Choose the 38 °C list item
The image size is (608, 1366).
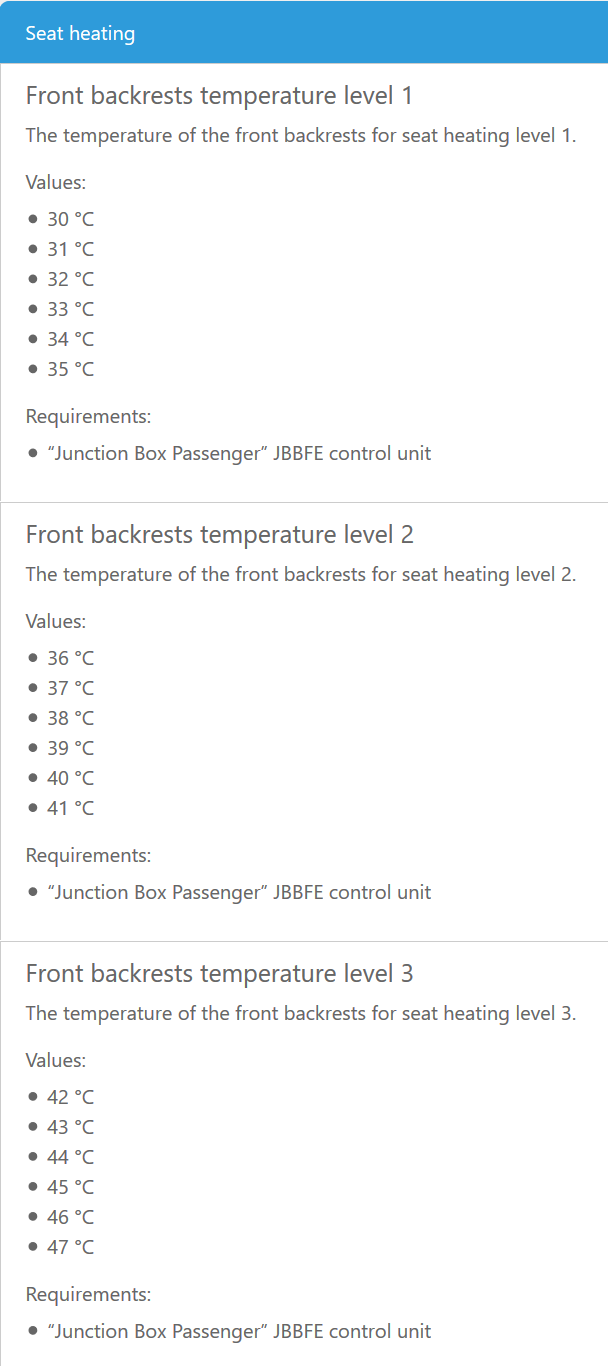pos(70,718)
